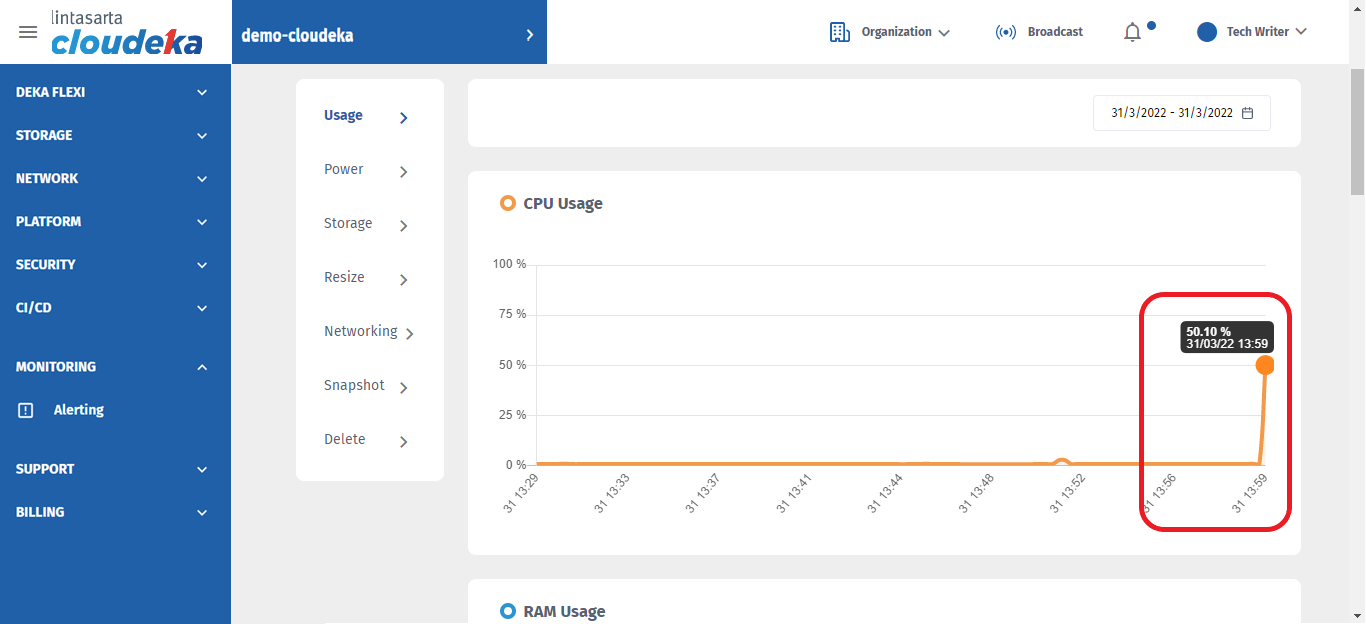The height and width of the screenshot is (624, 1366).
Task: Toggle the RAM Usage legend marker
Action: click(507, 611)
